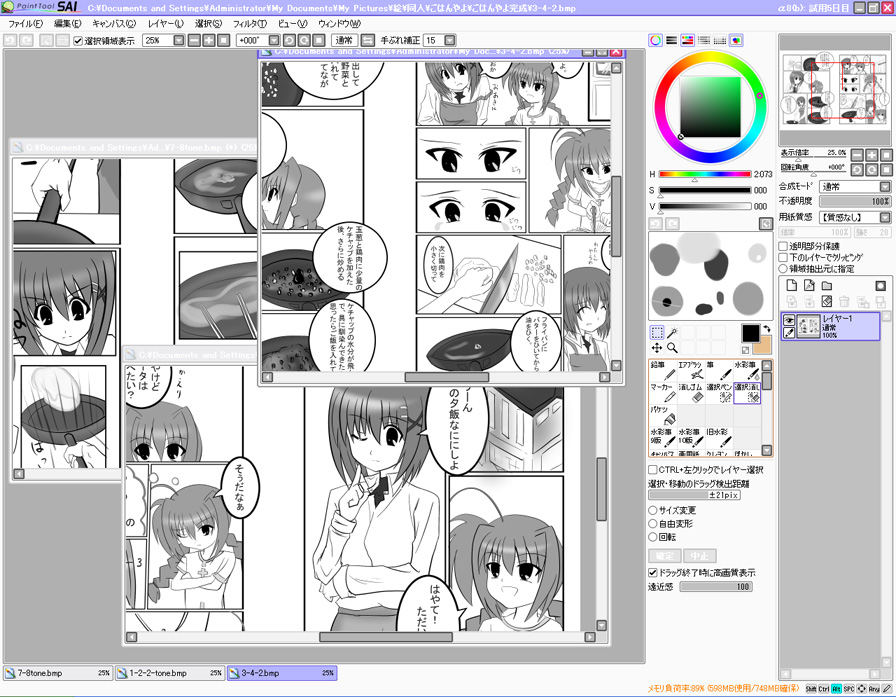Open the 編集 menu
The height and width of the screenshot is (697, 896).
67,24
